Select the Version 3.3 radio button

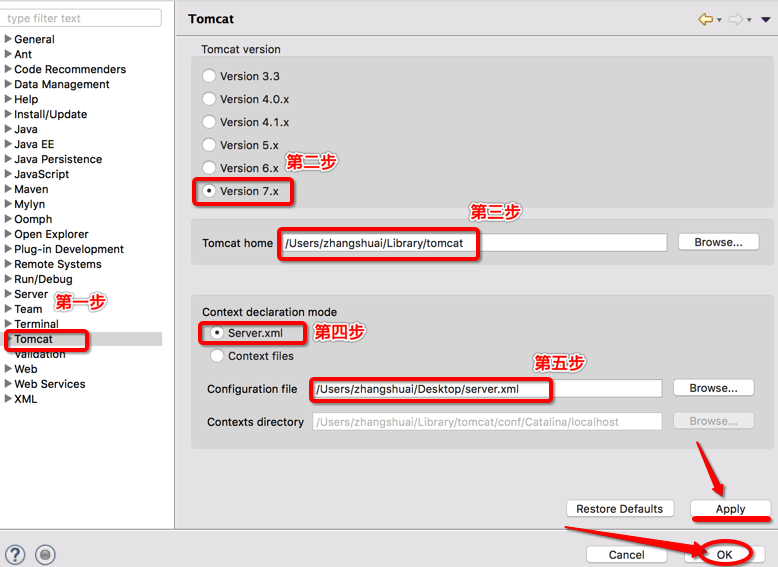[209, 76]
